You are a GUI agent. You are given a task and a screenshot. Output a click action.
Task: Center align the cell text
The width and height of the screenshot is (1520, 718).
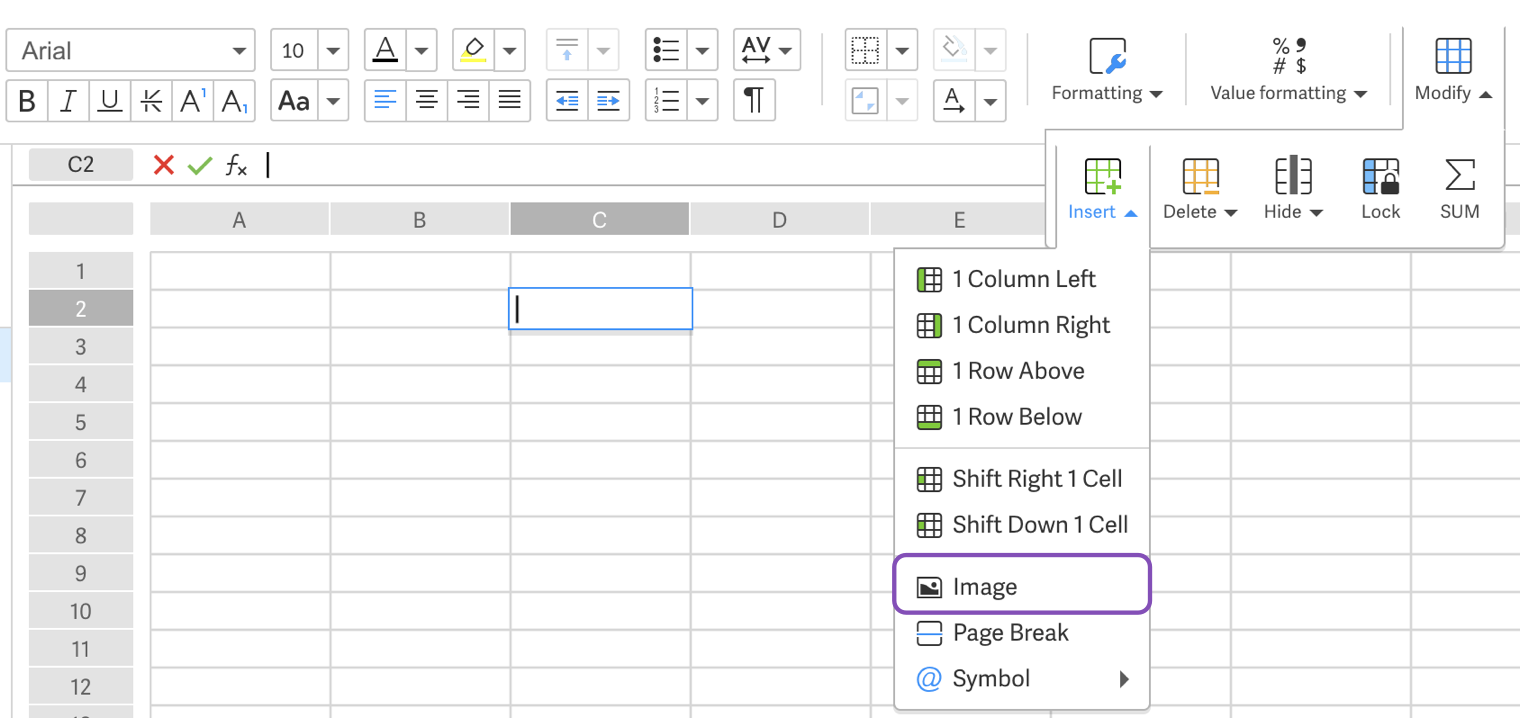click(x=427, y=101)
